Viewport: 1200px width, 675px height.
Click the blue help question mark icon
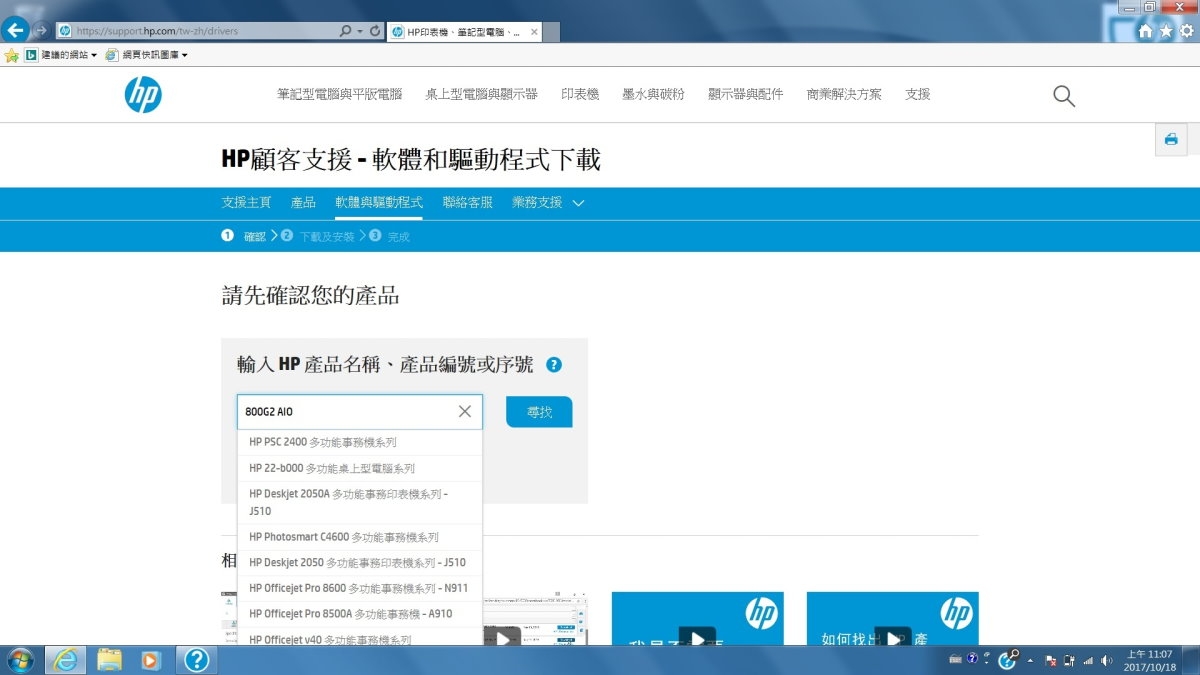(x=554, y=365)
